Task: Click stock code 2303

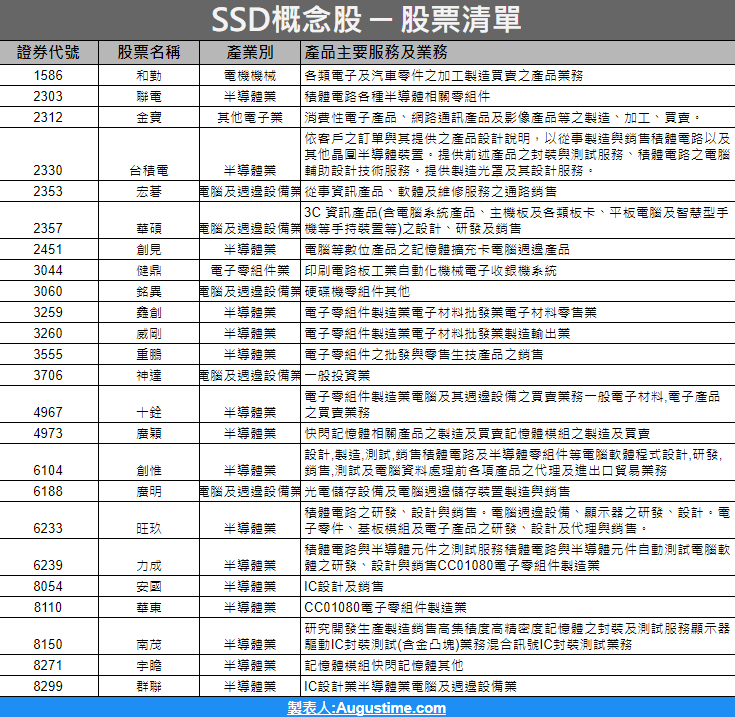Action: click(48, 97)
